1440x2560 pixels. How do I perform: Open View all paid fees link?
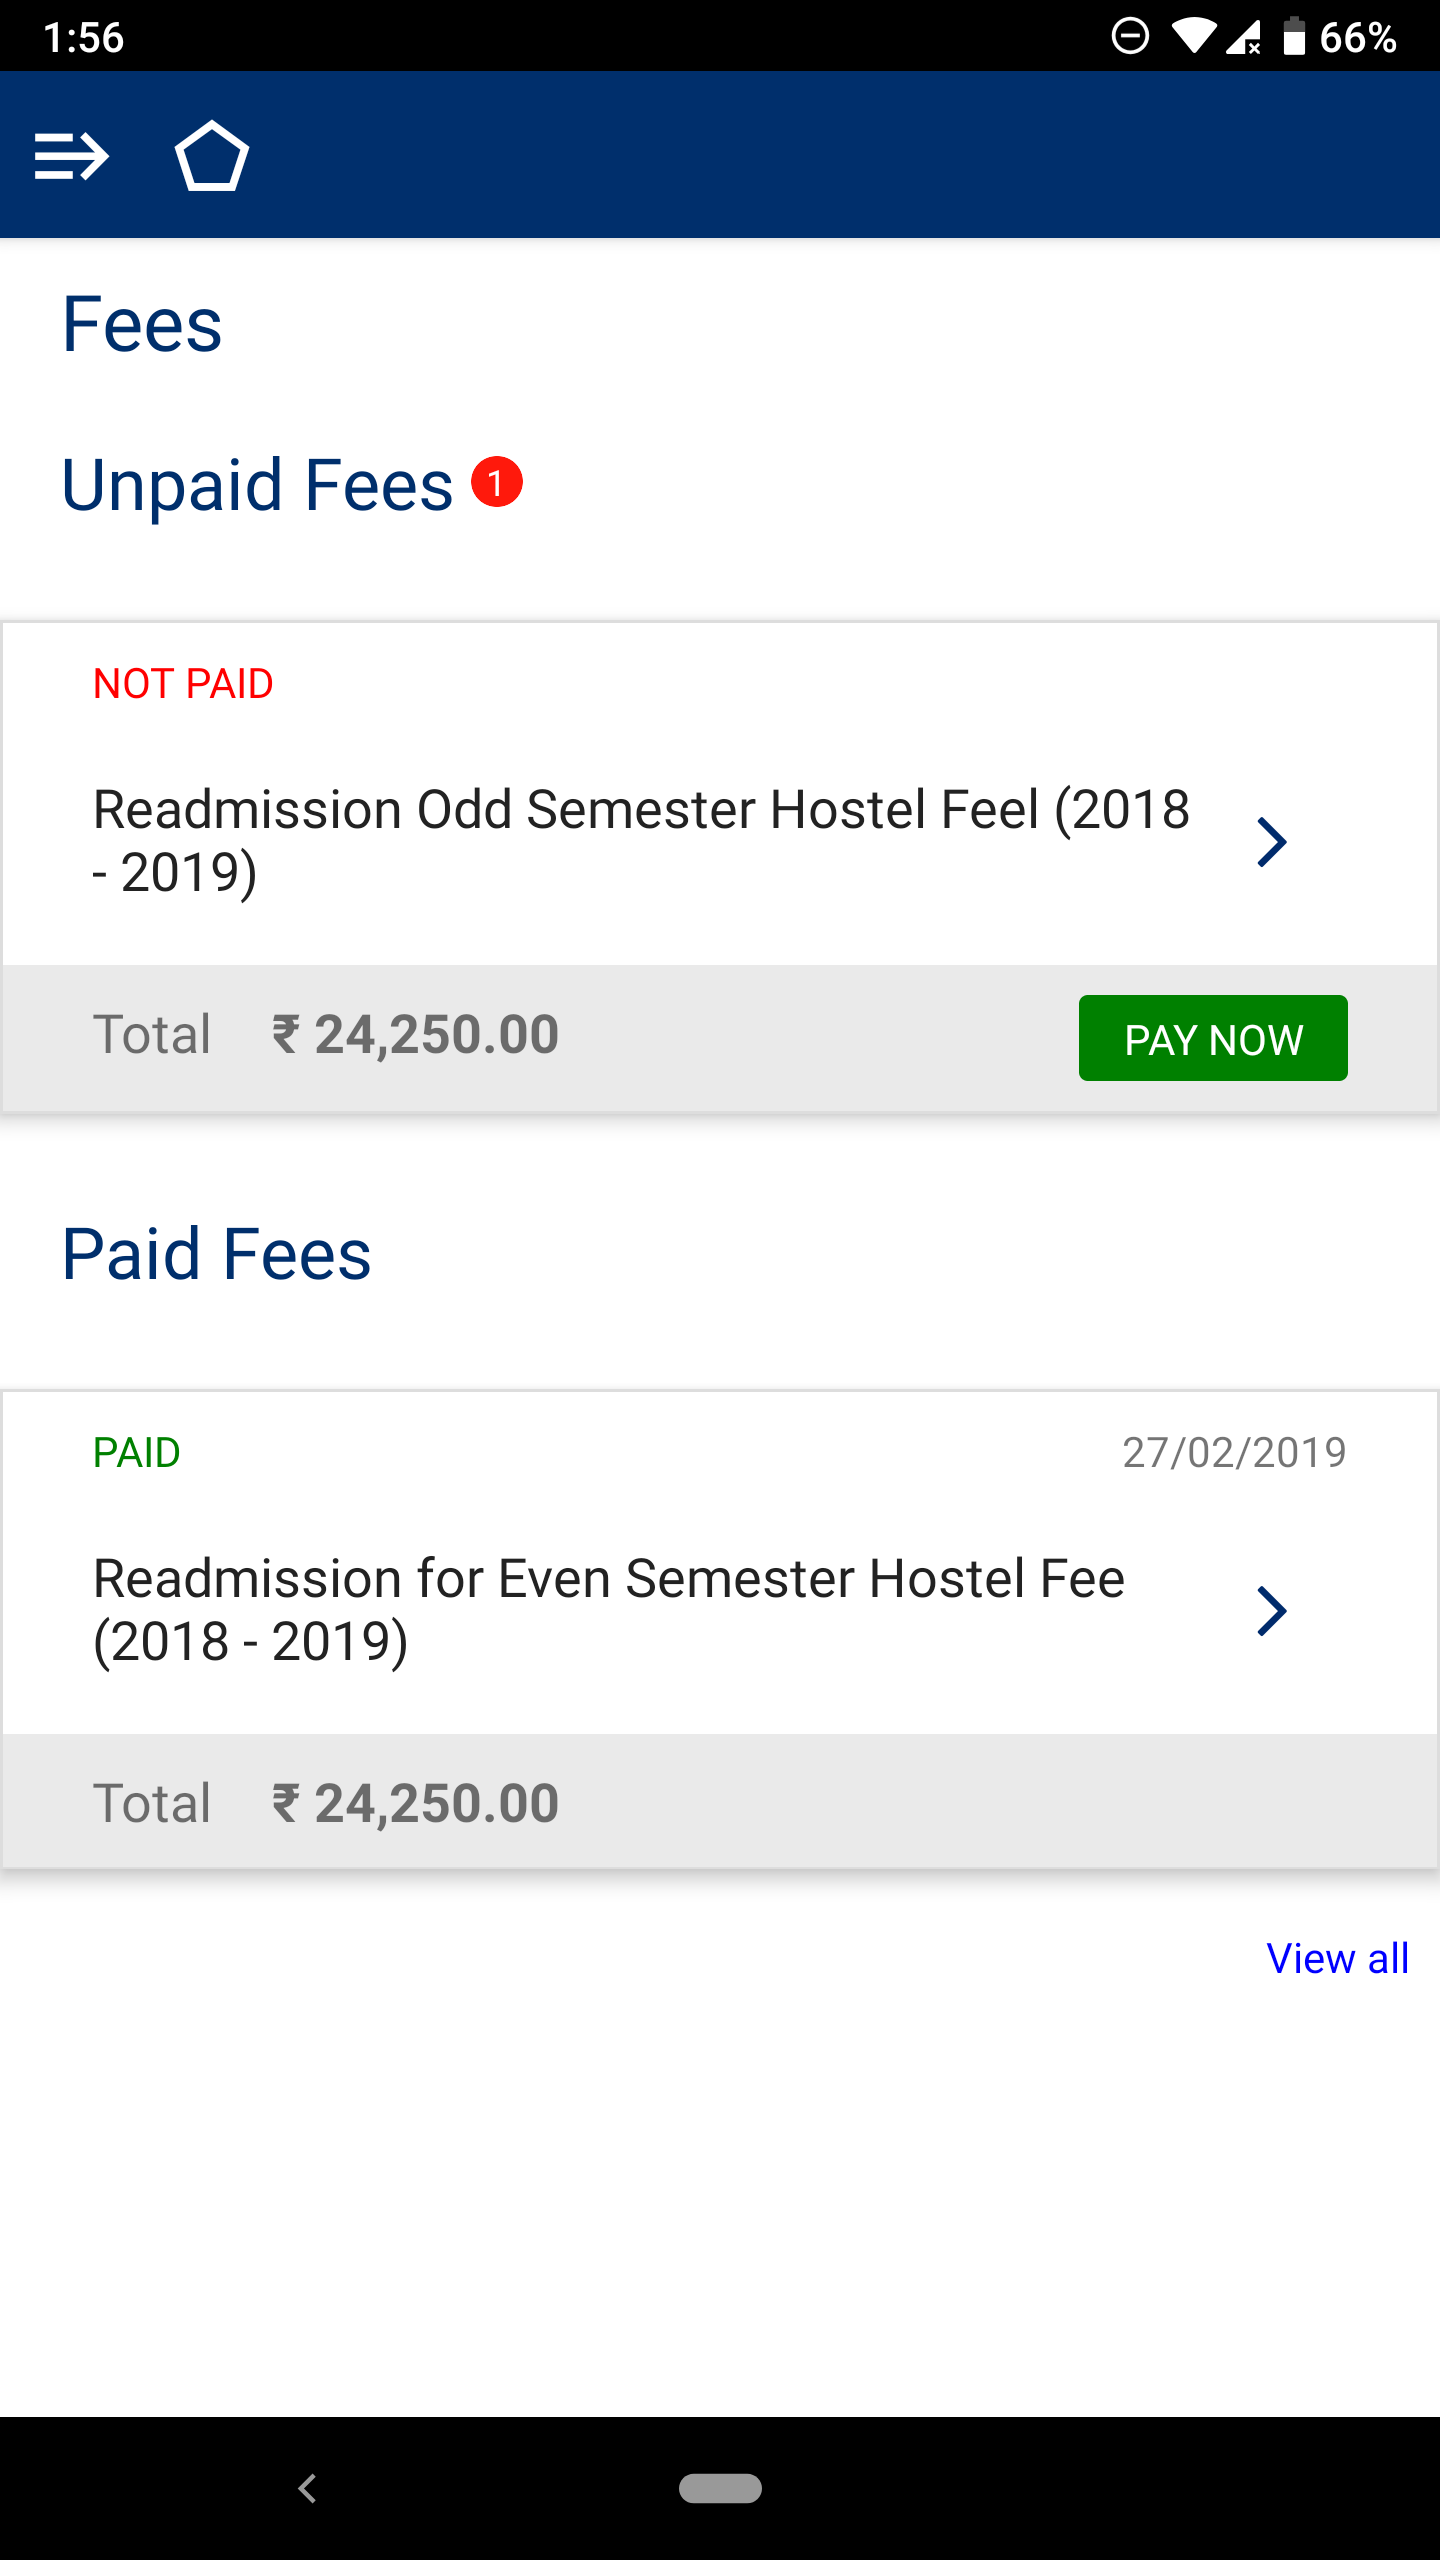pyautogui.click(x=1337, y=1958)
